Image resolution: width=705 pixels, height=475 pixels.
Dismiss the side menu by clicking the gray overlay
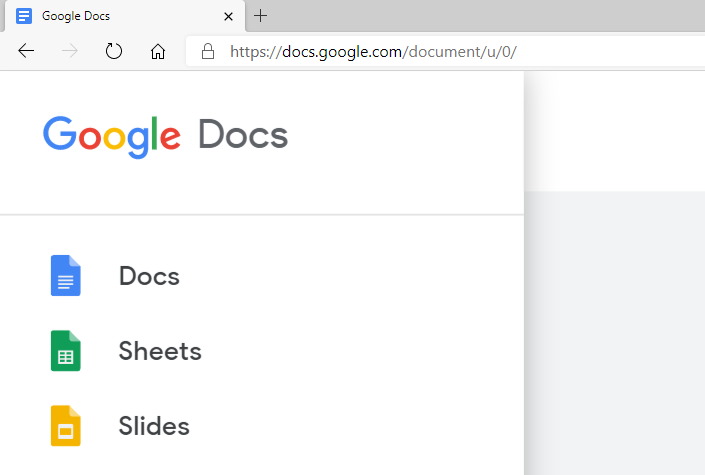pos(614,330)
